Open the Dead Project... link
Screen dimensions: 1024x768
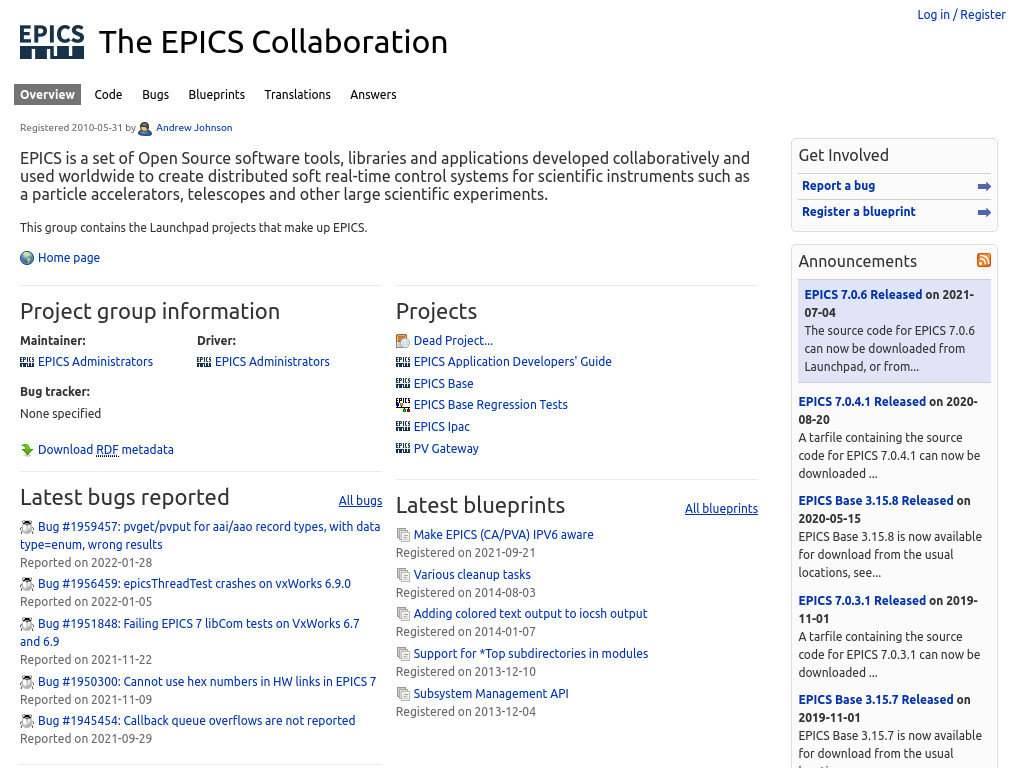pyautogui.click(x=453, y=341)
